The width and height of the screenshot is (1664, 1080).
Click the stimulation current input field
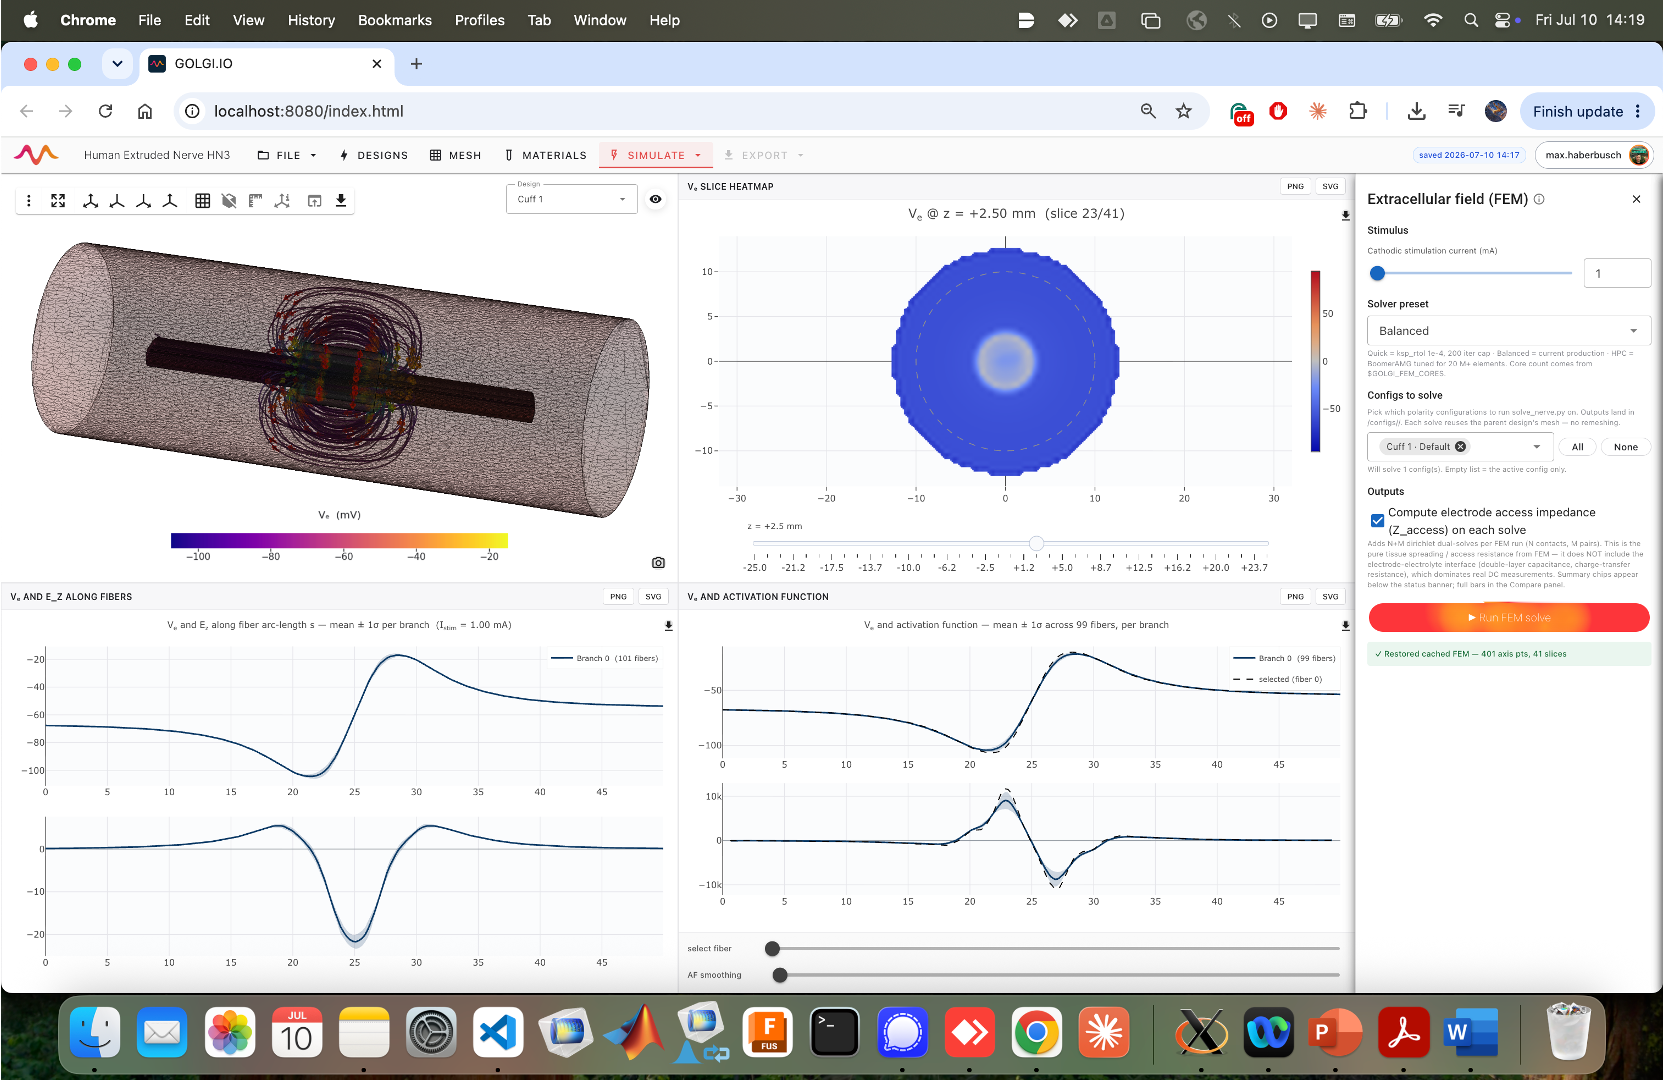point(1617,273)
